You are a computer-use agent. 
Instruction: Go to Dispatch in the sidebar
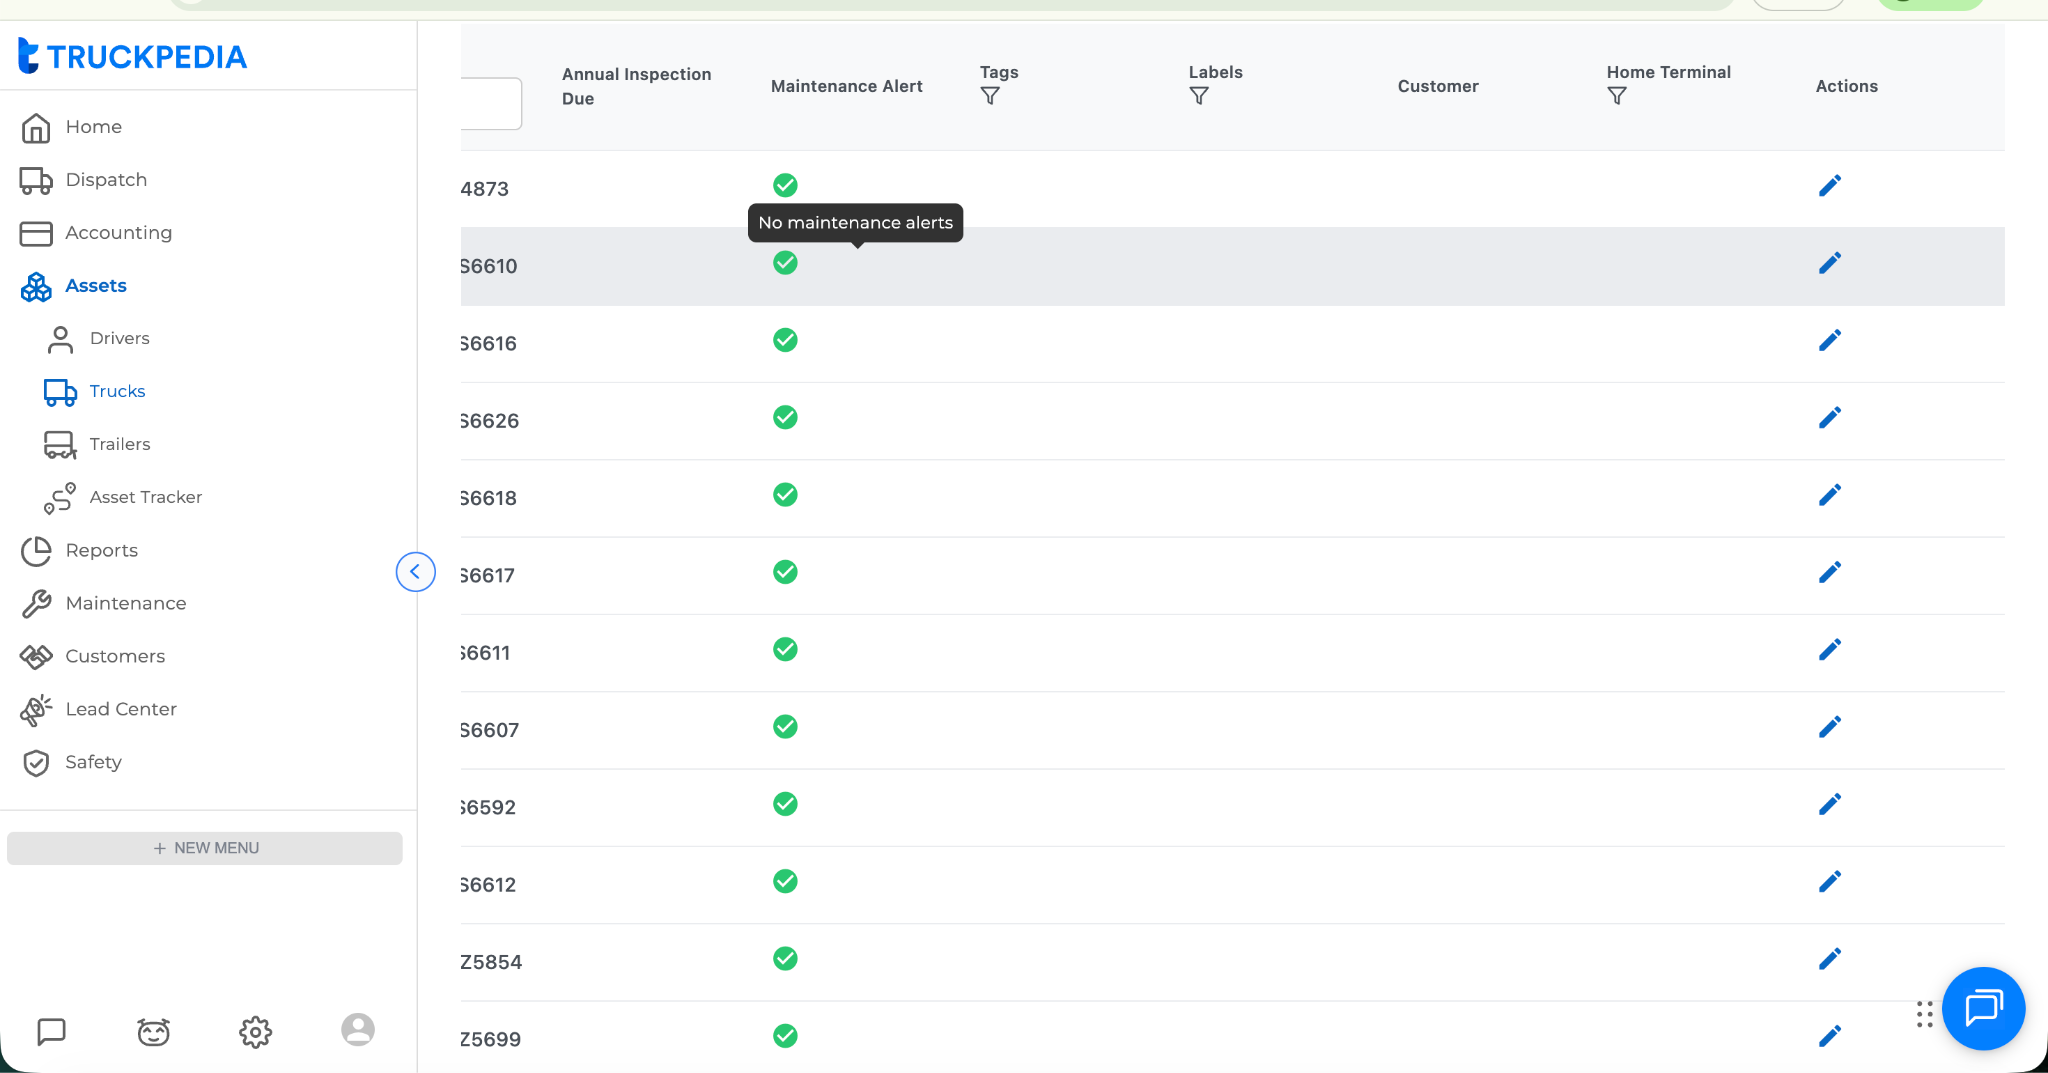point(106,180)
